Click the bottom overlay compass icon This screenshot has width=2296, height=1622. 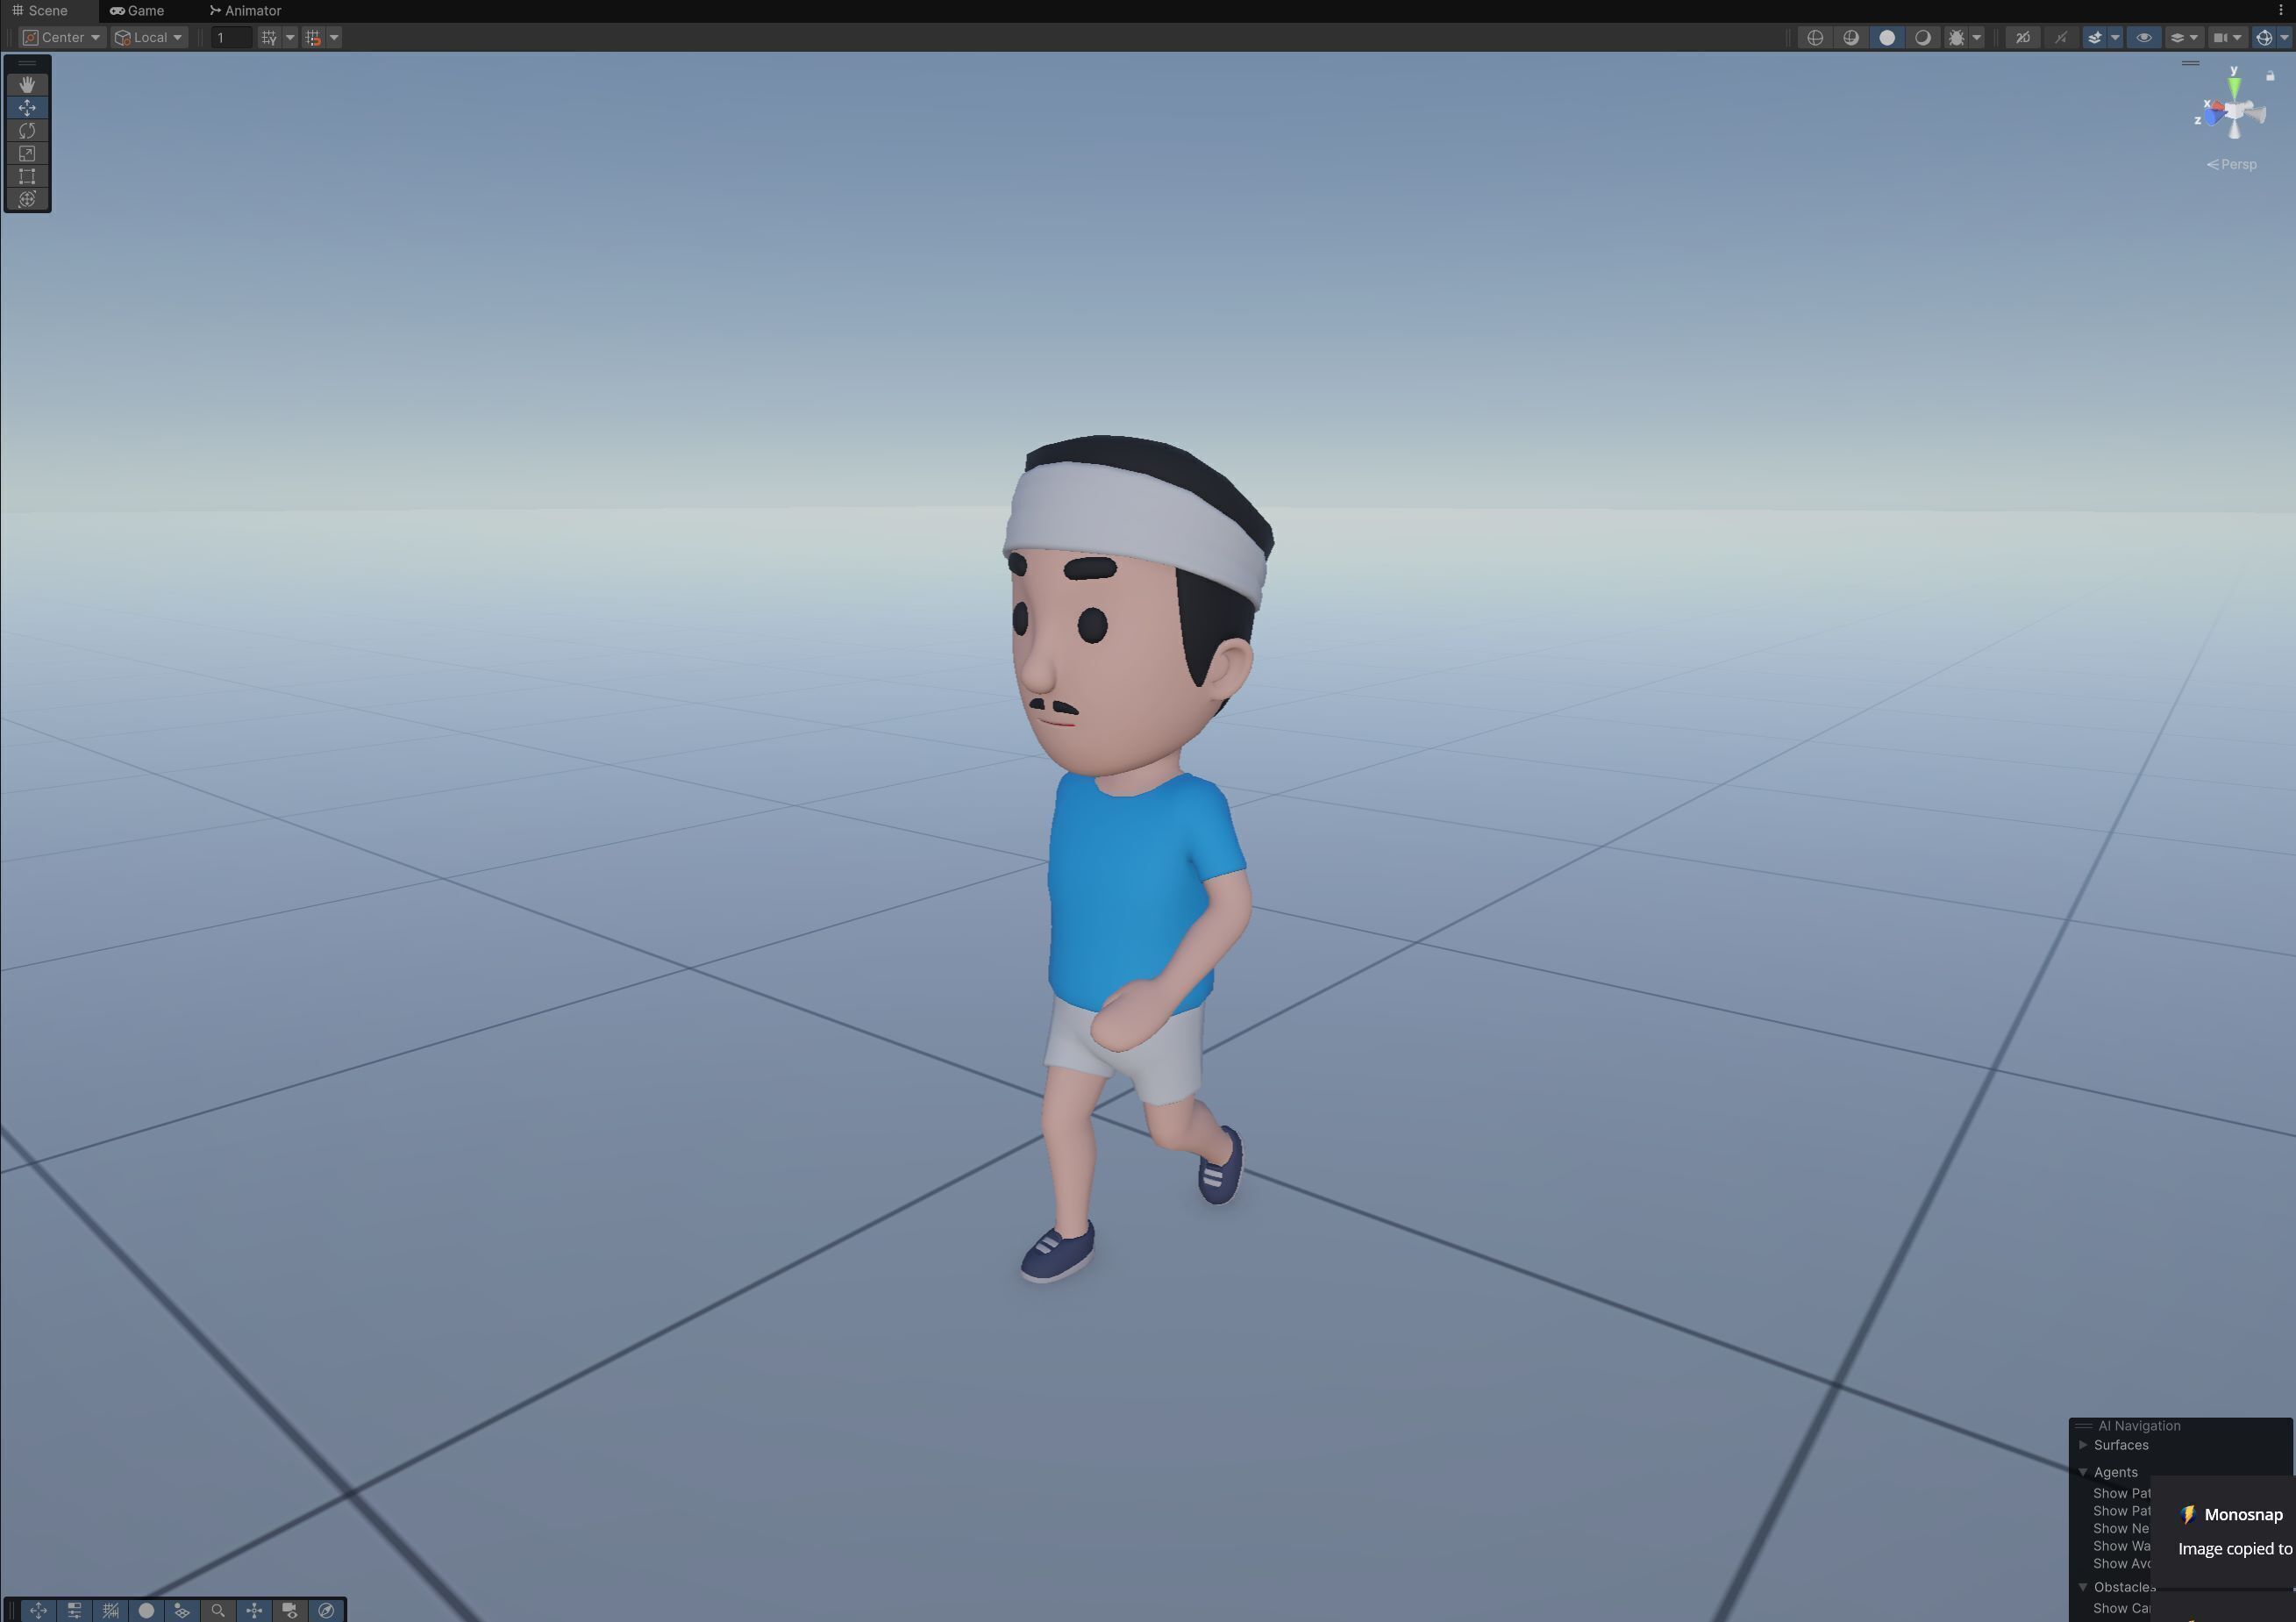(326, 1610)
